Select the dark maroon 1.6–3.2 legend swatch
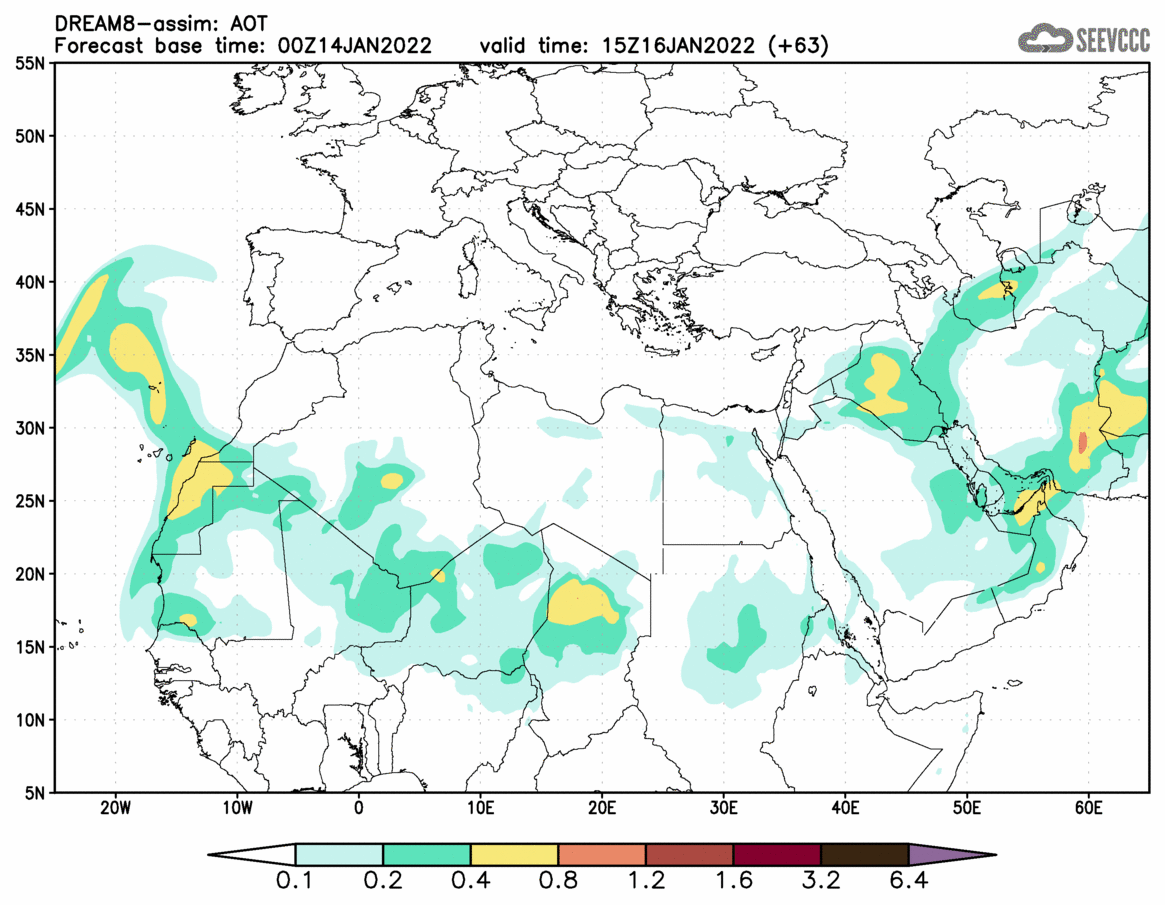 coord(777,855)
